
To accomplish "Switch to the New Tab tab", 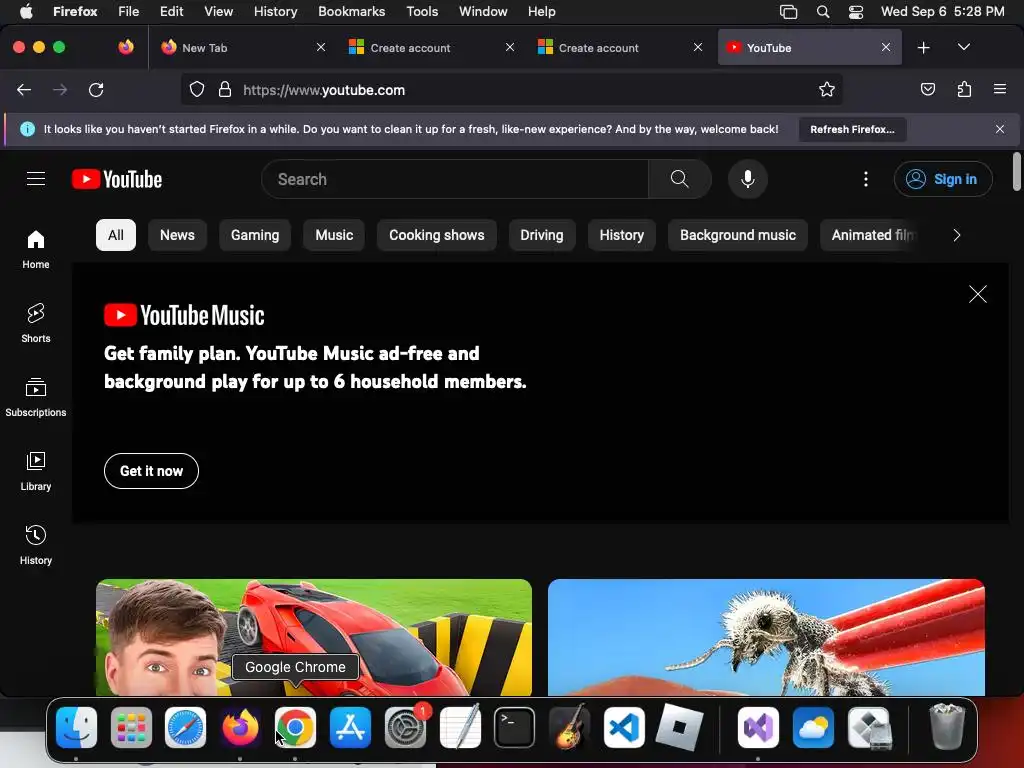I will [x=243, y=48].
